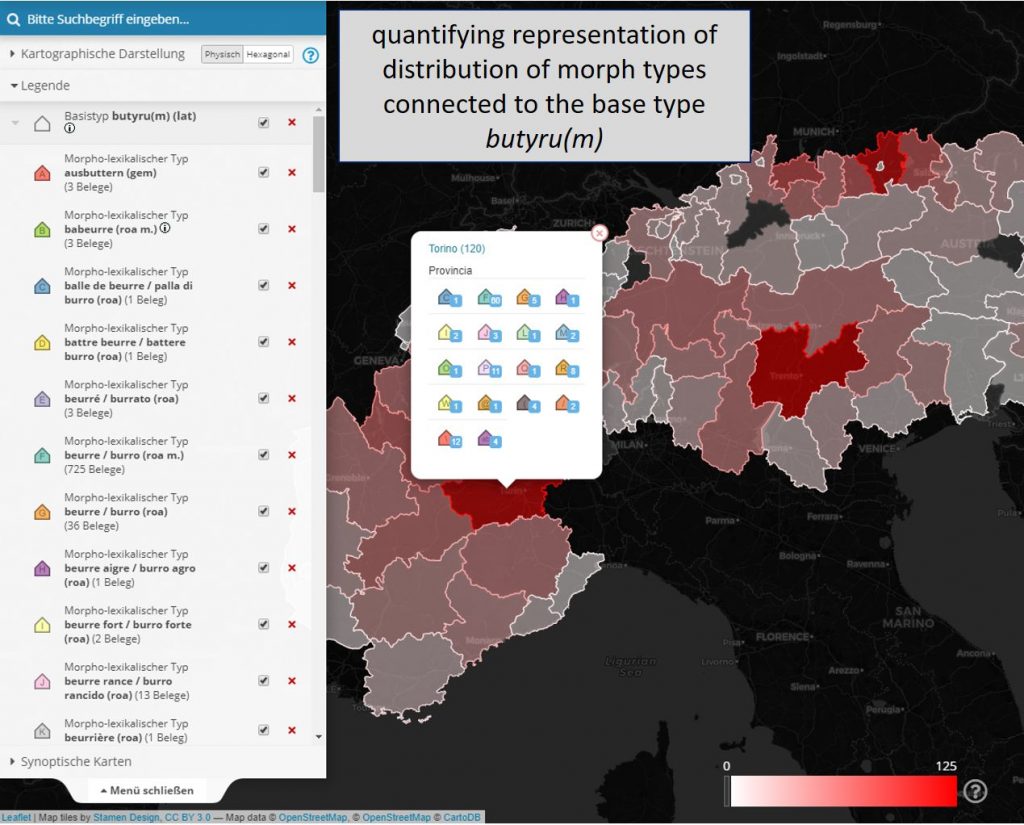Expand the Synoptische Karten section
Viewport: 1024px width, 825px height.
coord(75,762)
